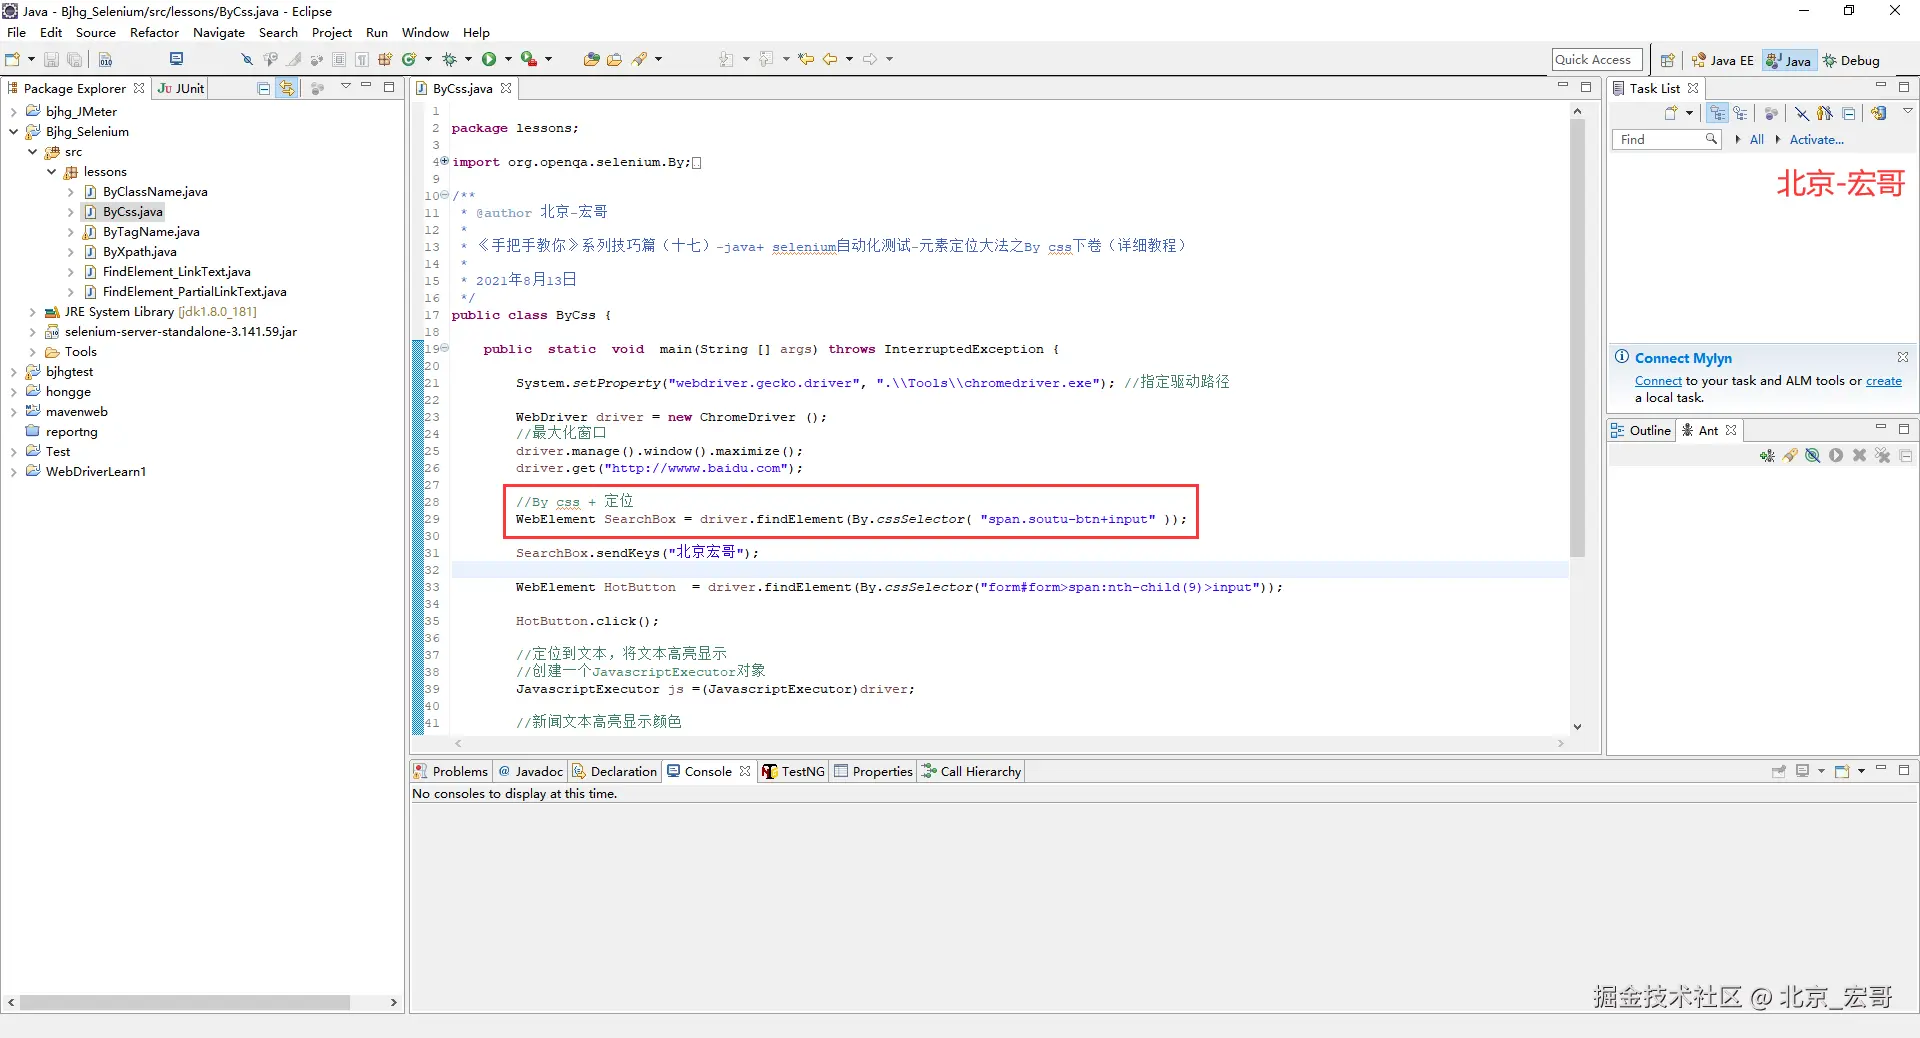Open the Open Perspective icon
Viewport: 1920px width, 1038px height.
pyautogui.click(x=1667, y=60)
